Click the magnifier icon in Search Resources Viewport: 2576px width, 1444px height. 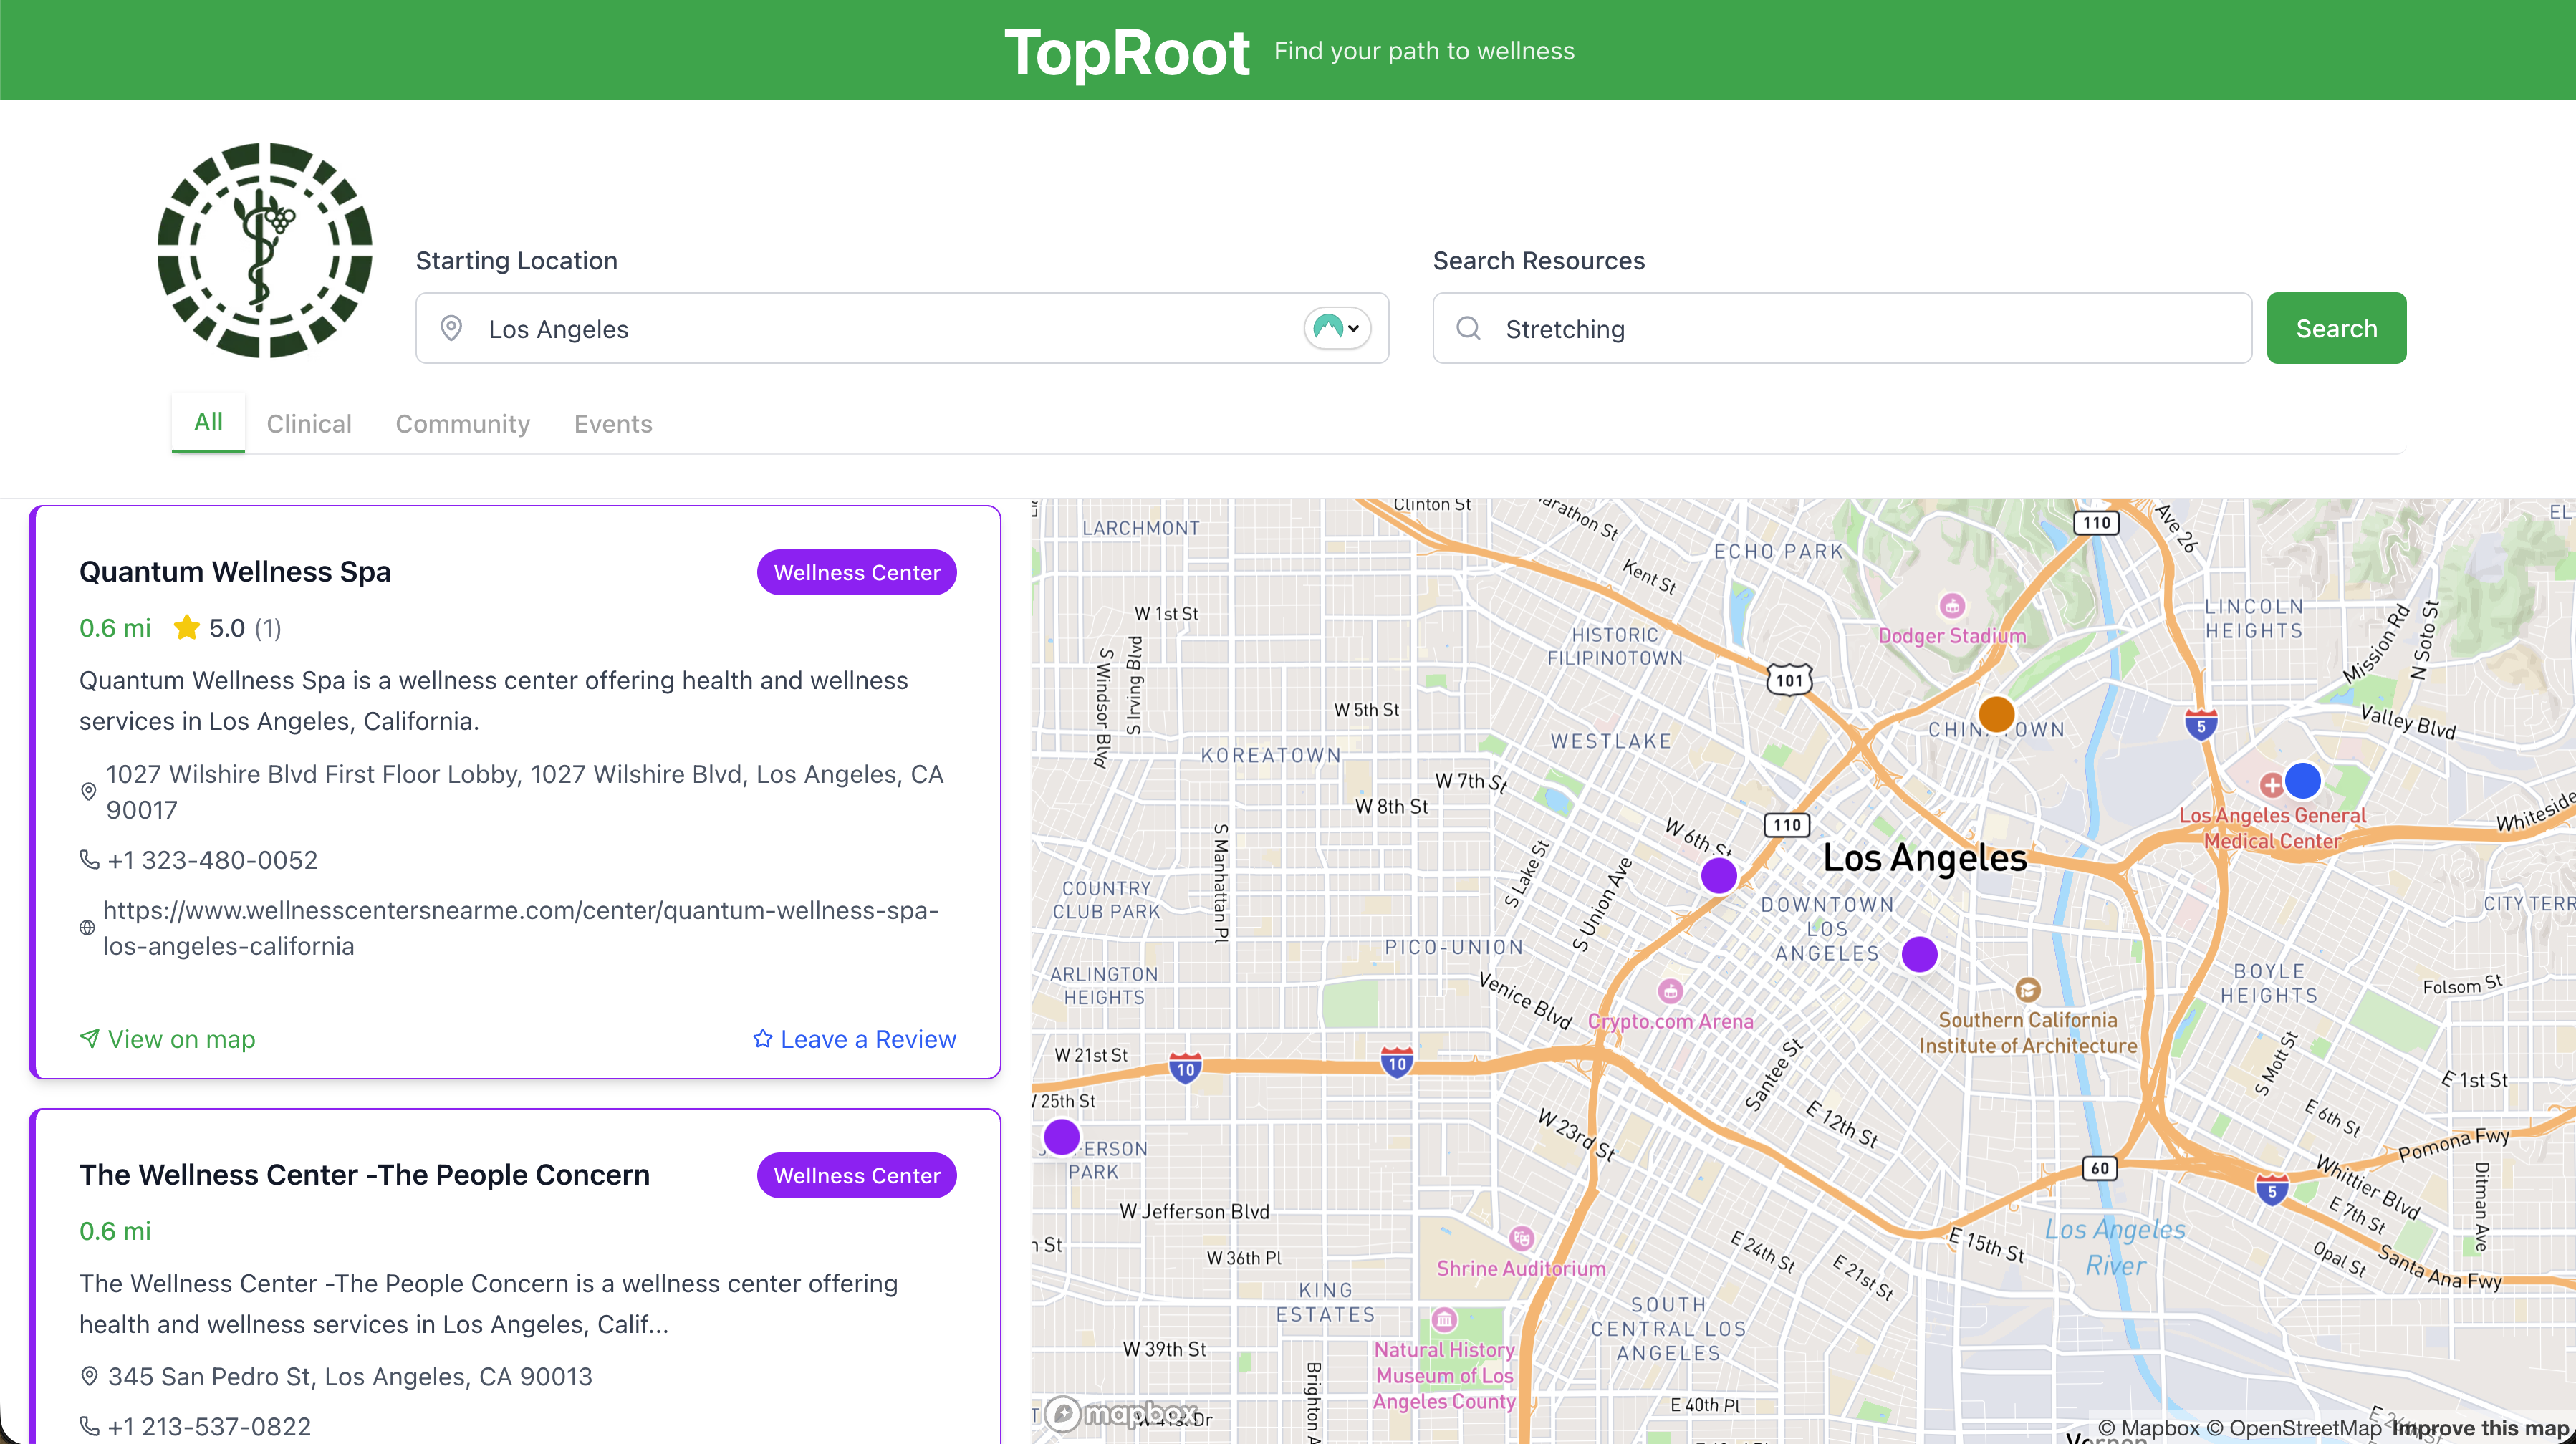(1468, 328)
